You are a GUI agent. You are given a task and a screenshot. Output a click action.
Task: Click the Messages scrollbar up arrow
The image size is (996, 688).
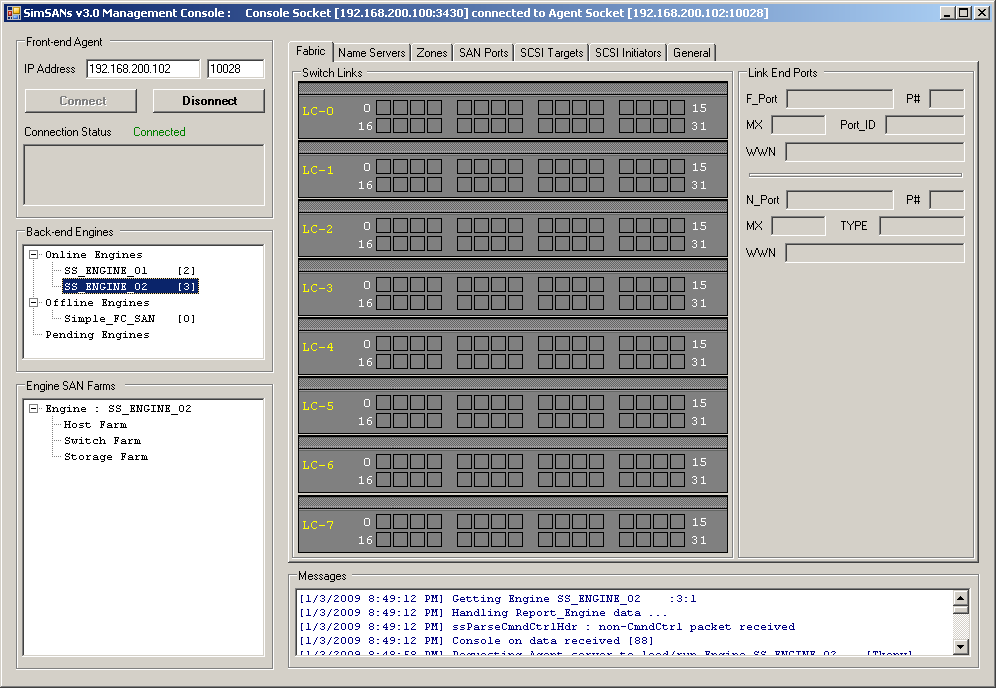960,598
